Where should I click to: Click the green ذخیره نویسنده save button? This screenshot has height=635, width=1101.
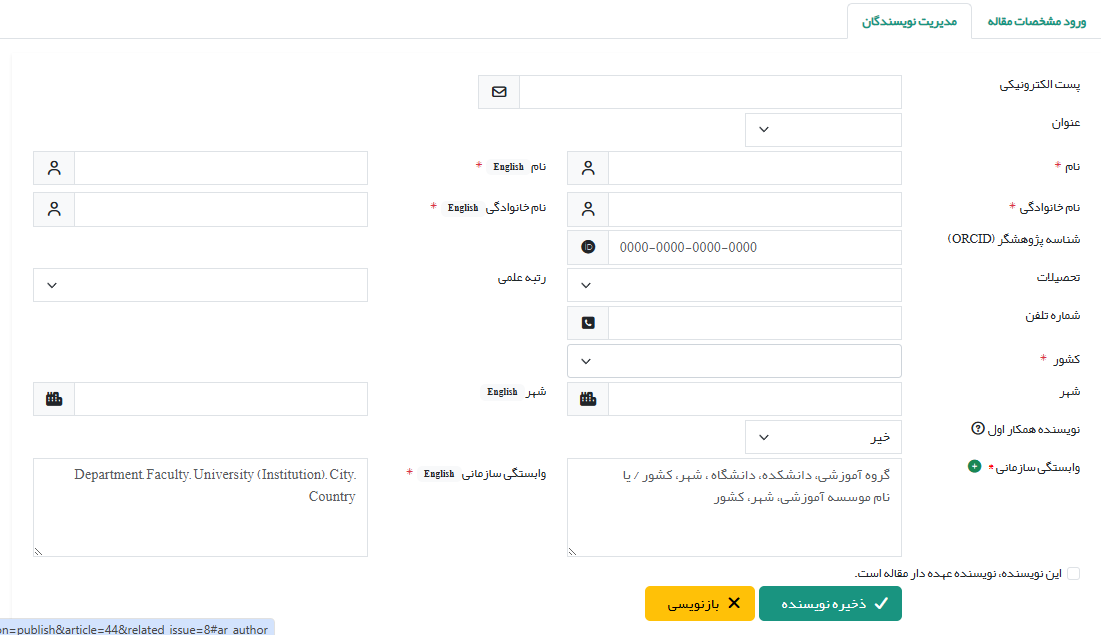tap(830, 604)
